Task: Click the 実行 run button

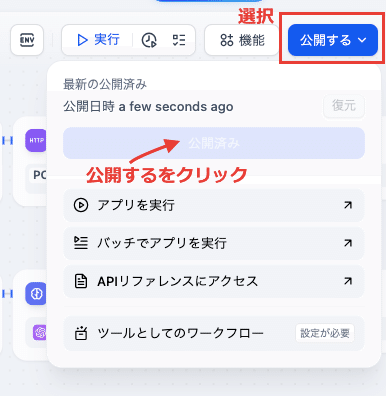Action: click(x=98, y=40)
